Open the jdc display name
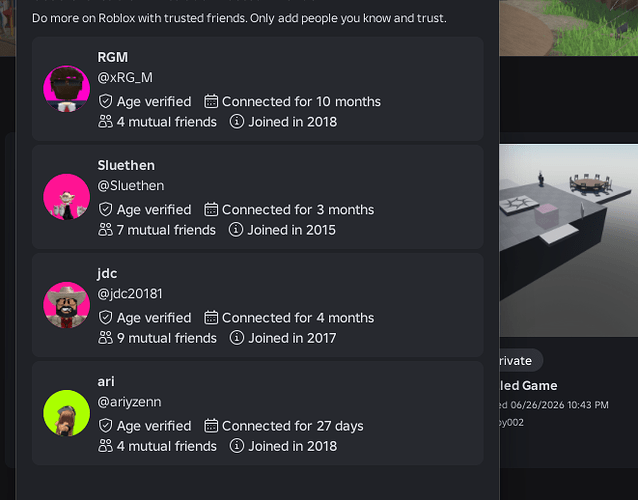 click(107, 274)
